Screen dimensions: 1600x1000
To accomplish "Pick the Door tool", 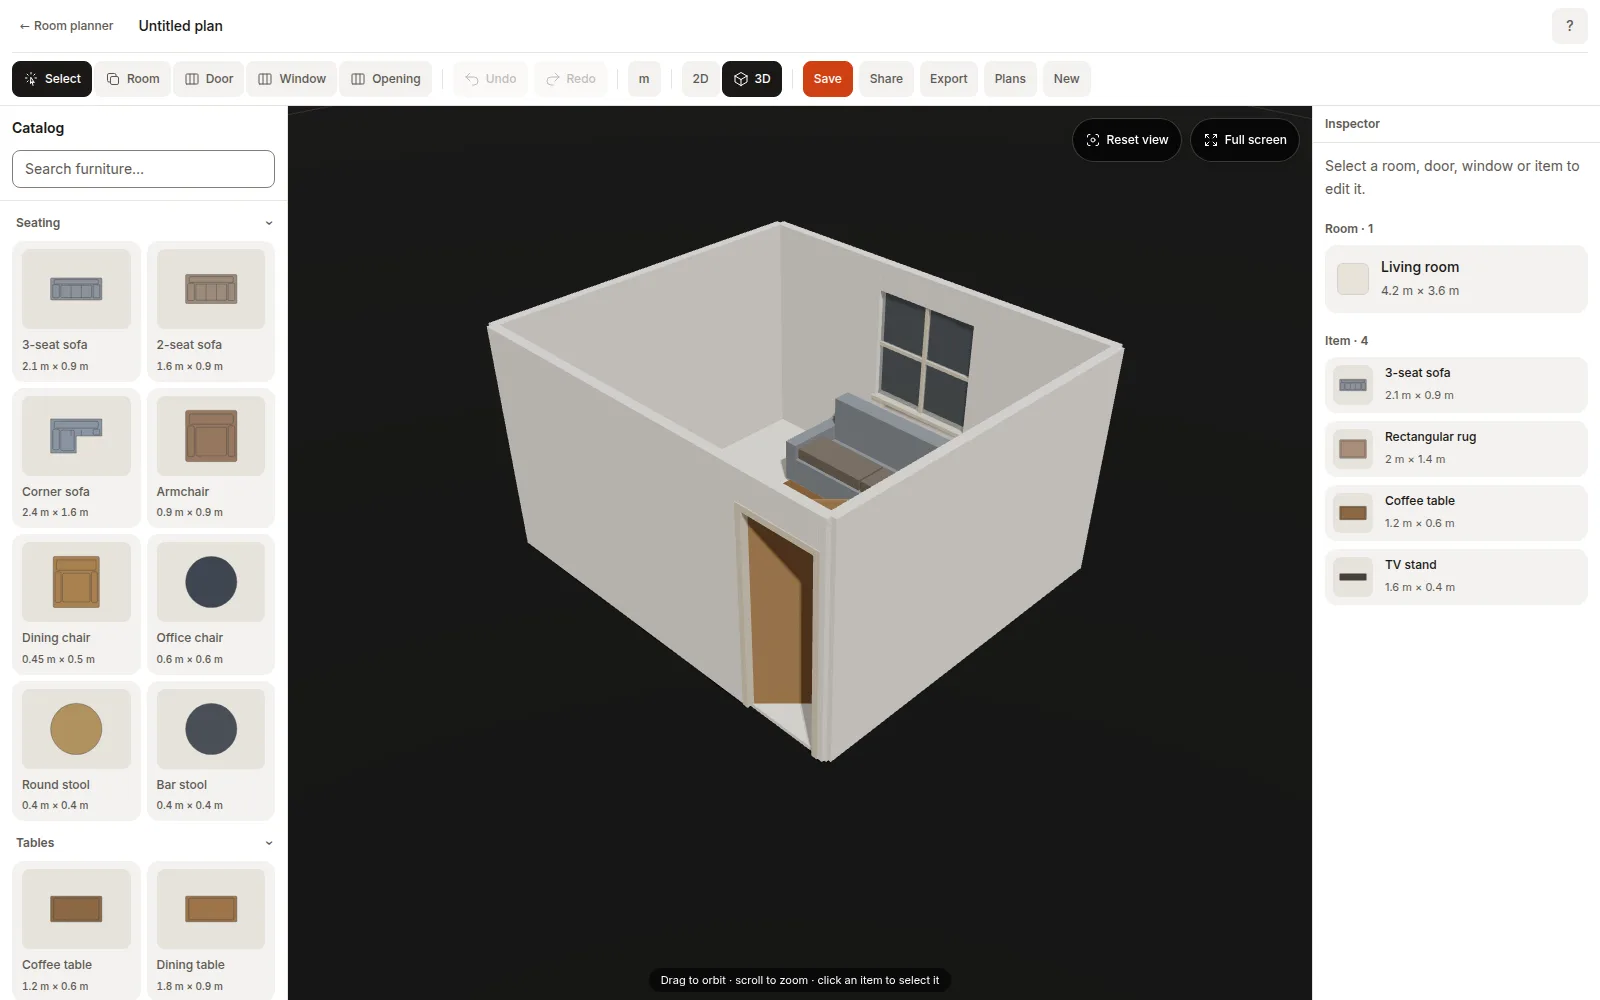I will click(209, 79).
